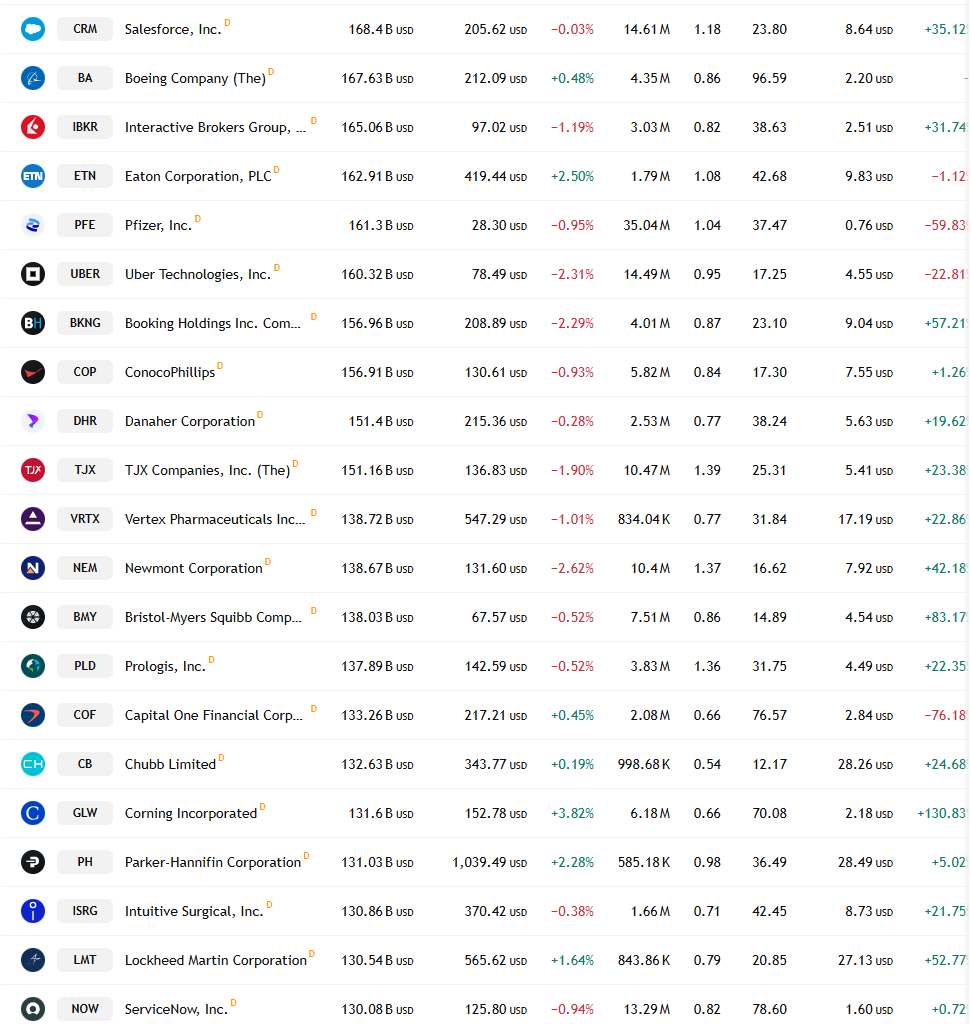The image size is (972, 1024).
Task: Open the CRM ticker symbol
Action: [85, 29]
